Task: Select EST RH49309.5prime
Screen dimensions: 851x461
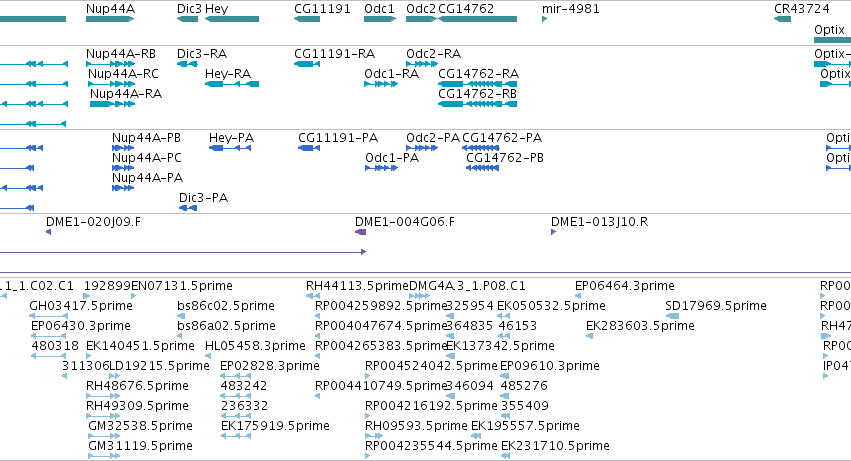Action: [x=103, y=416]
